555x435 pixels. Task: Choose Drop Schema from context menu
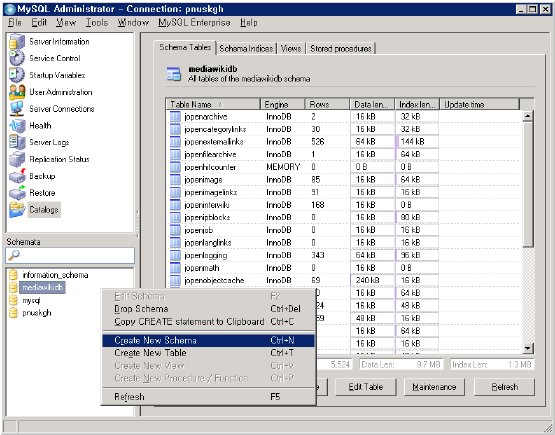coord(208,309)
